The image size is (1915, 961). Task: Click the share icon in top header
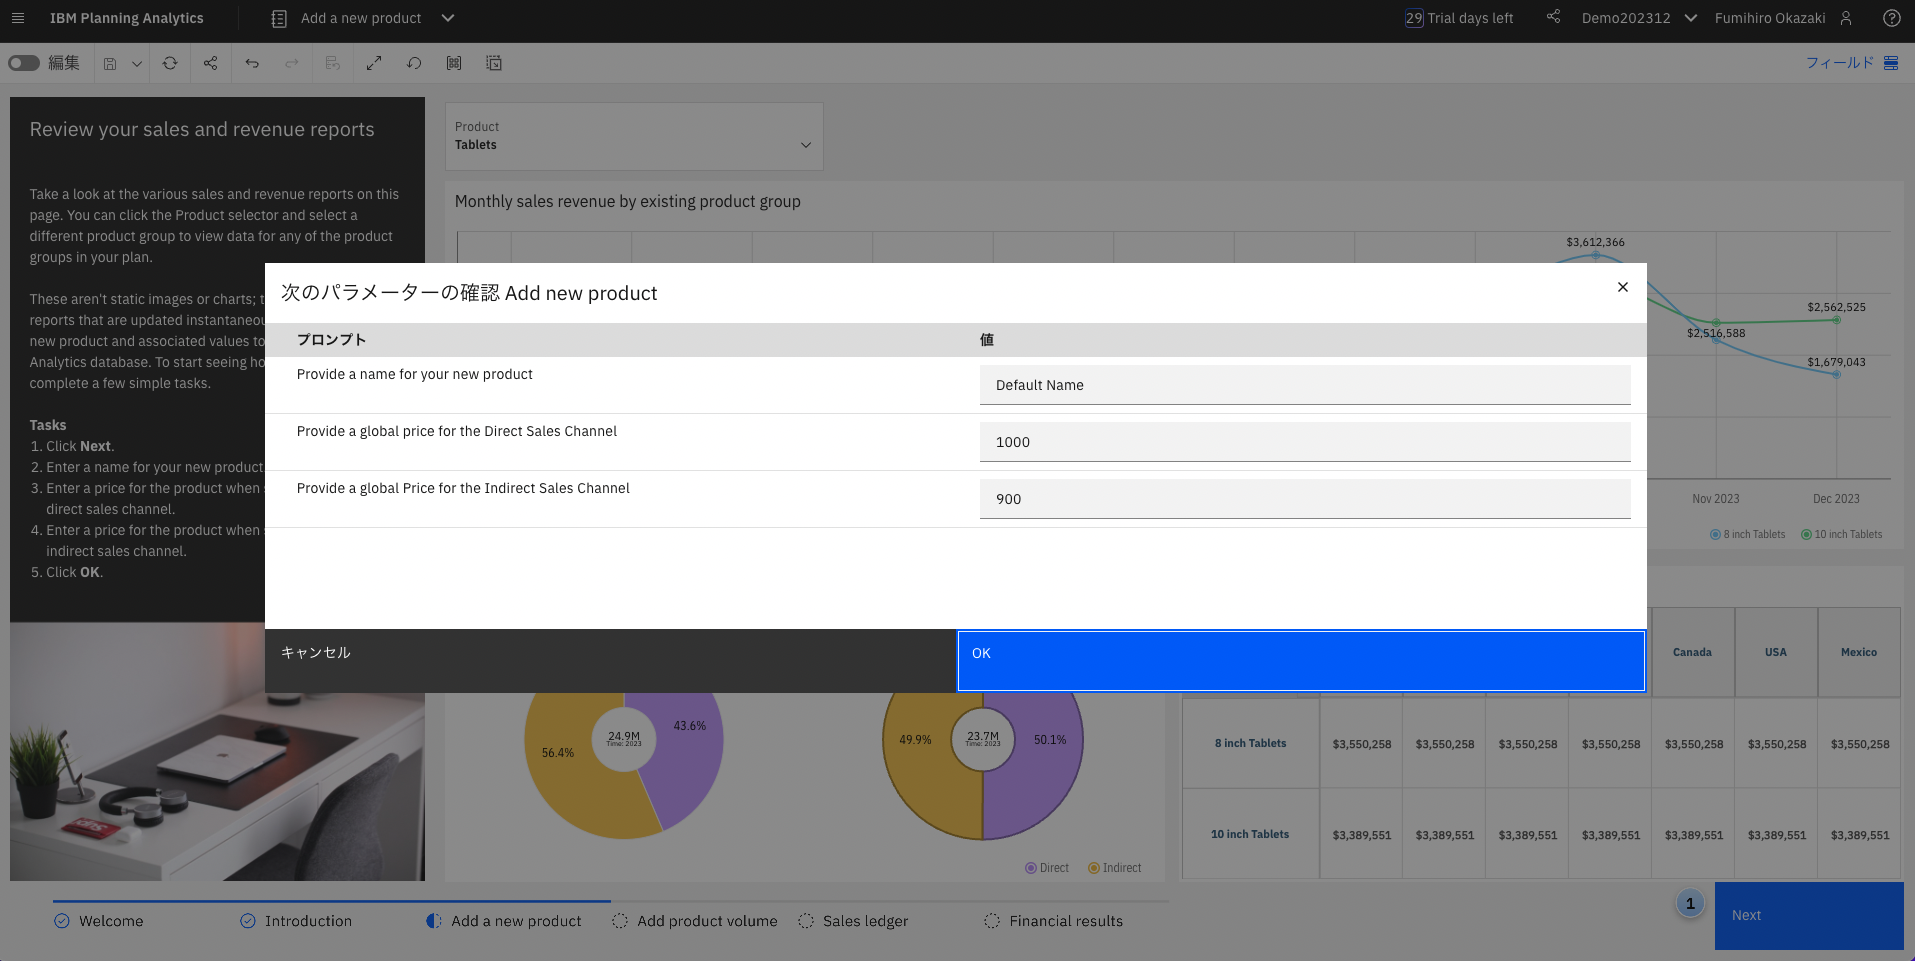1553,17
